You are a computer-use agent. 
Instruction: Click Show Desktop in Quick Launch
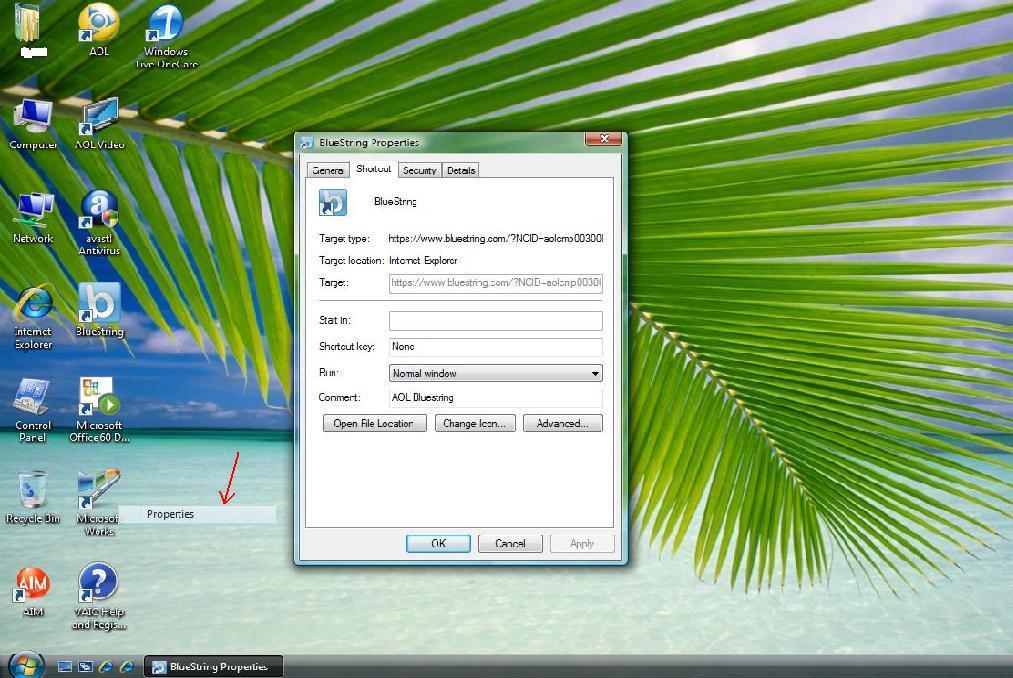[65, 666]
